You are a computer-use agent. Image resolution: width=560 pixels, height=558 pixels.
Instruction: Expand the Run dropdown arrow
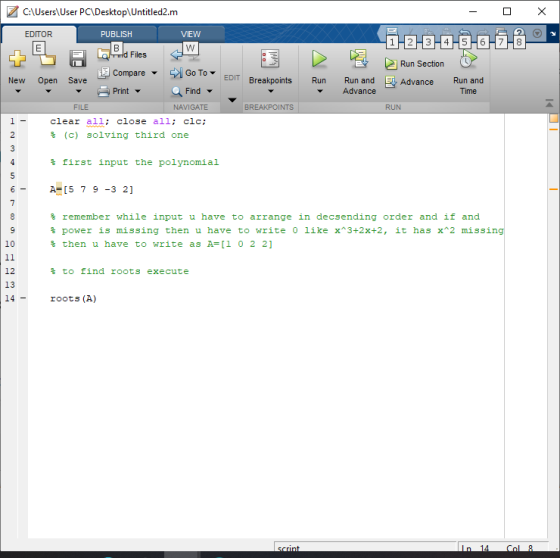pyautogui.click(x=320, y=91)
